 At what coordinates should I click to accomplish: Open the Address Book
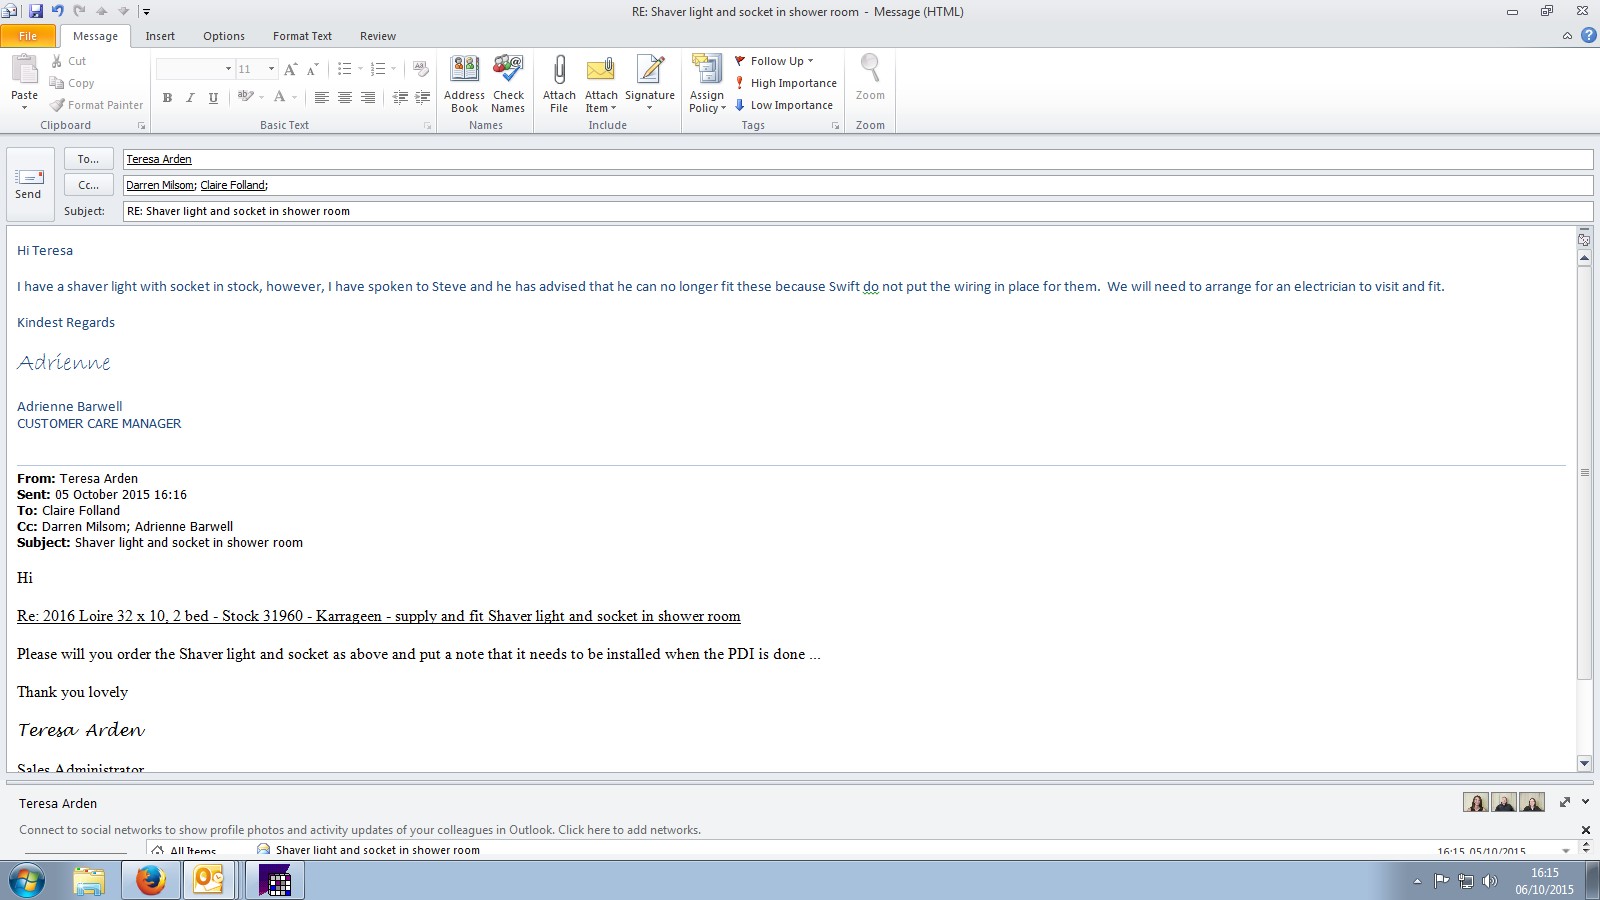(x=464, y=72)
